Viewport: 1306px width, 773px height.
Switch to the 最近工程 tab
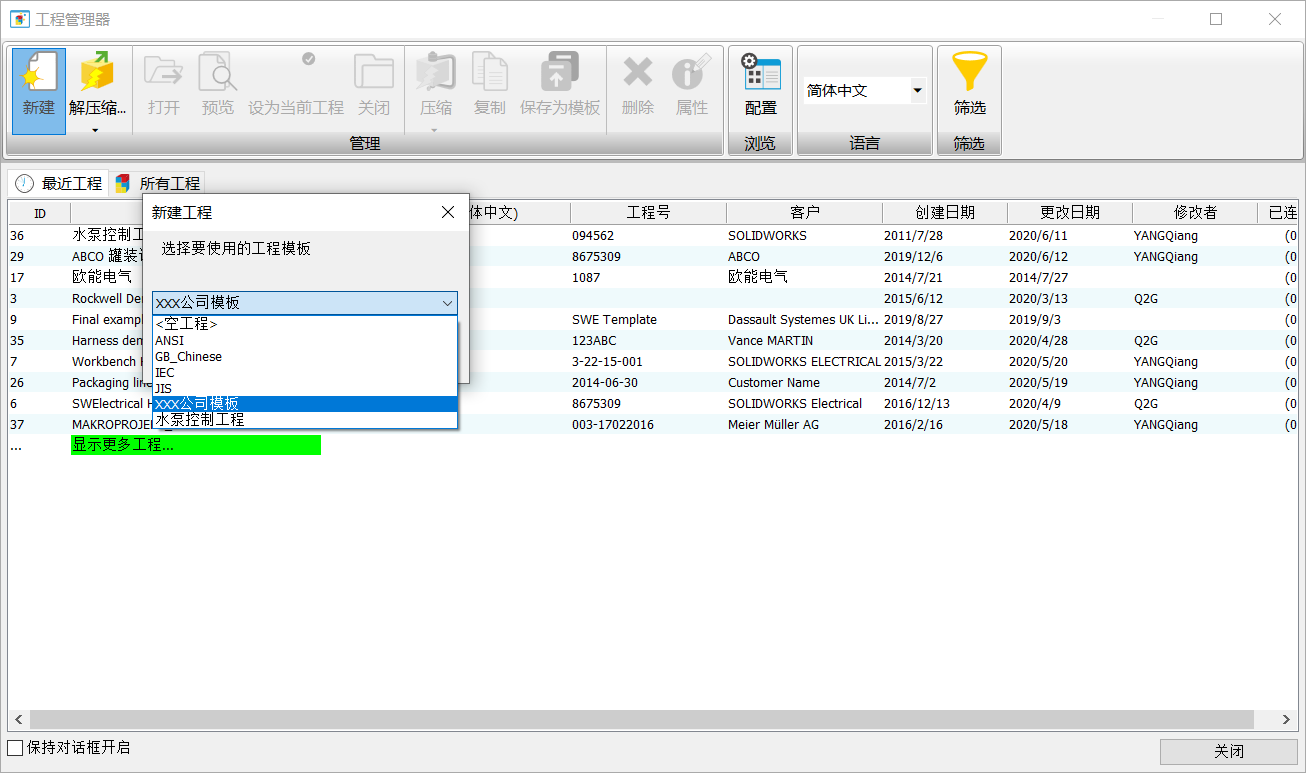59,183
